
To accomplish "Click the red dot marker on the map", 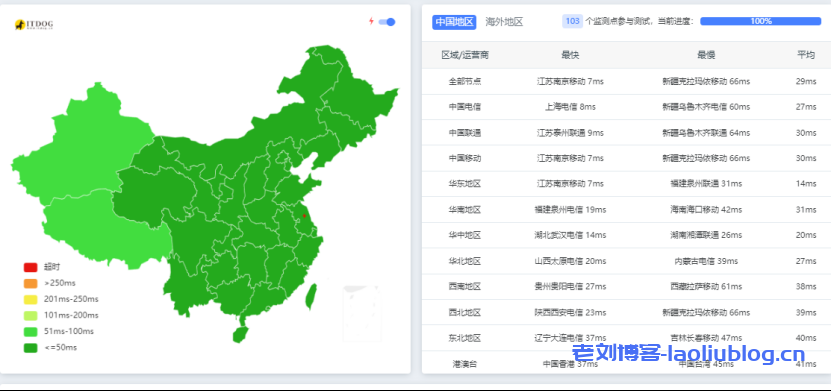I will [304, 216].
